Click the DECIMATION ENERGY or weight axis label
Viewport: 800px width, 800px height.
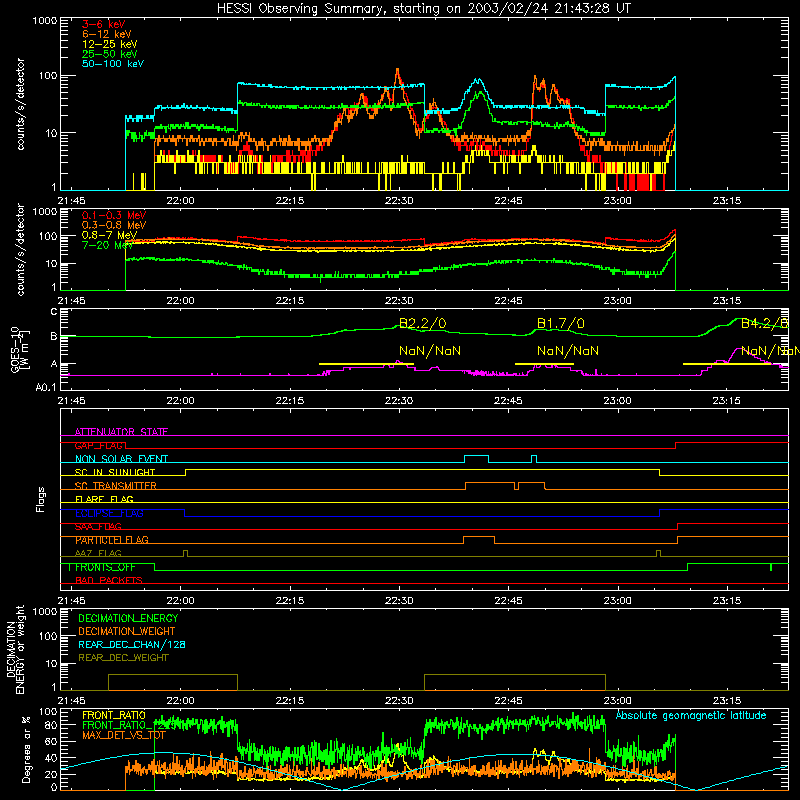point(15,649)
